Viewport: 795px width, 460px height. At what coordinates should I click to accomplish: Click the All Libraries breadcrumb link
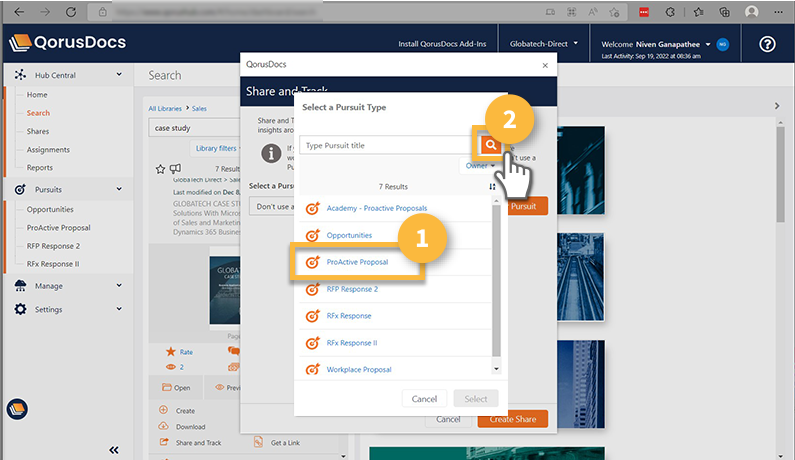(x=165, y=109)
